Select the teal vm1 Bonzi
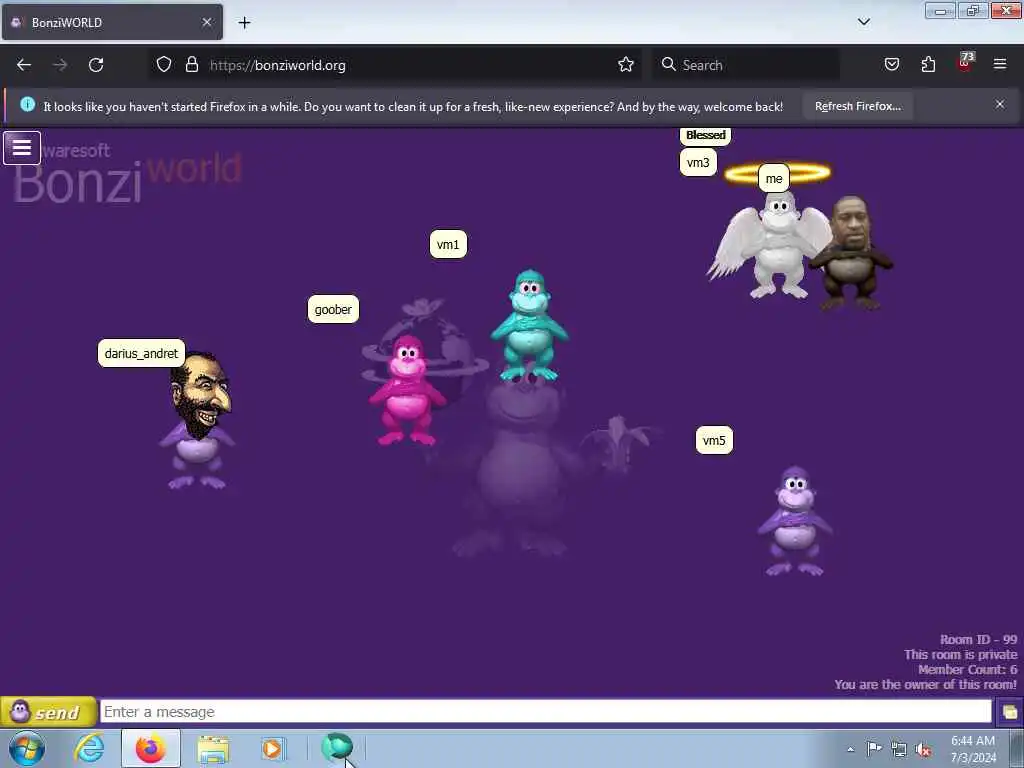The width and height of the screenshot is (1024, 768). (530, 325)
